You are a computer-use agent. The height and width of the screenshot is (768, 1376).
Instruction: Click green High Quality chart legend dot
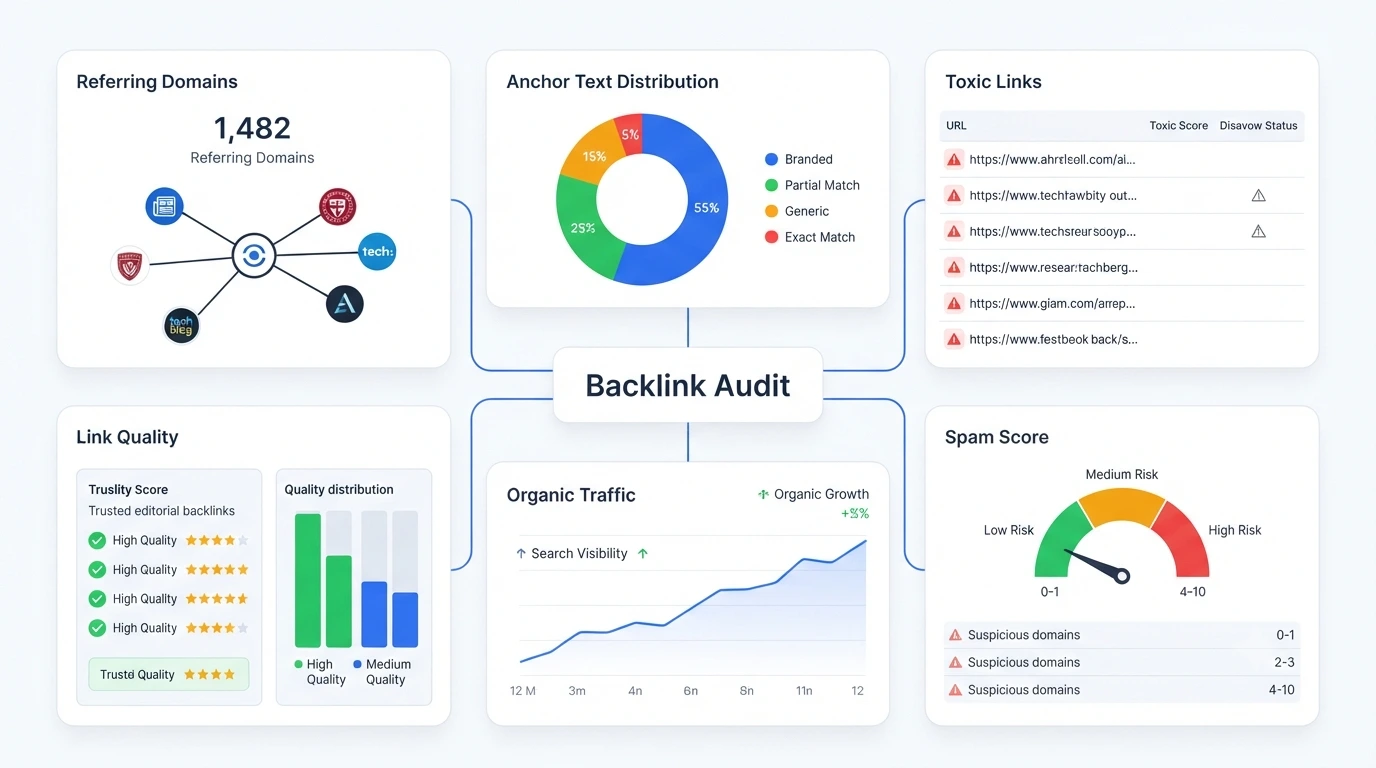pyautogui.click(x=298, y=664)
